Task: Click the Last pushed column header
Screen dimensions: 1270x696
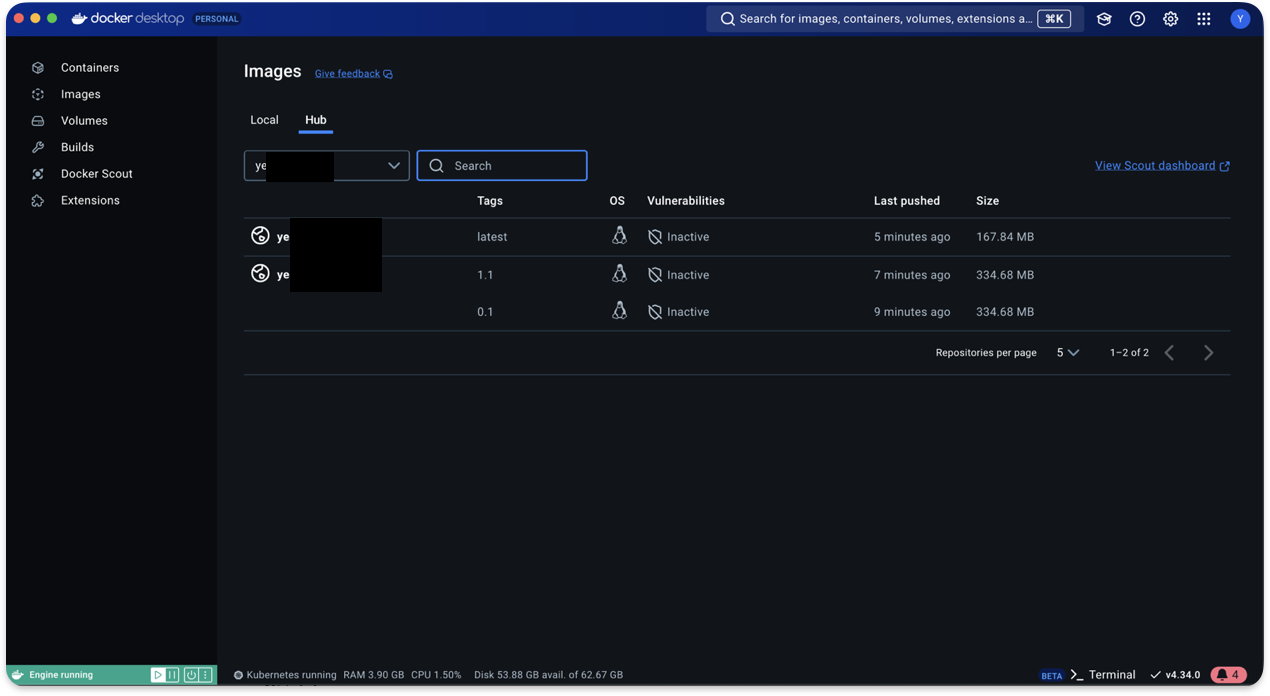Action: (x=907, y=201)
